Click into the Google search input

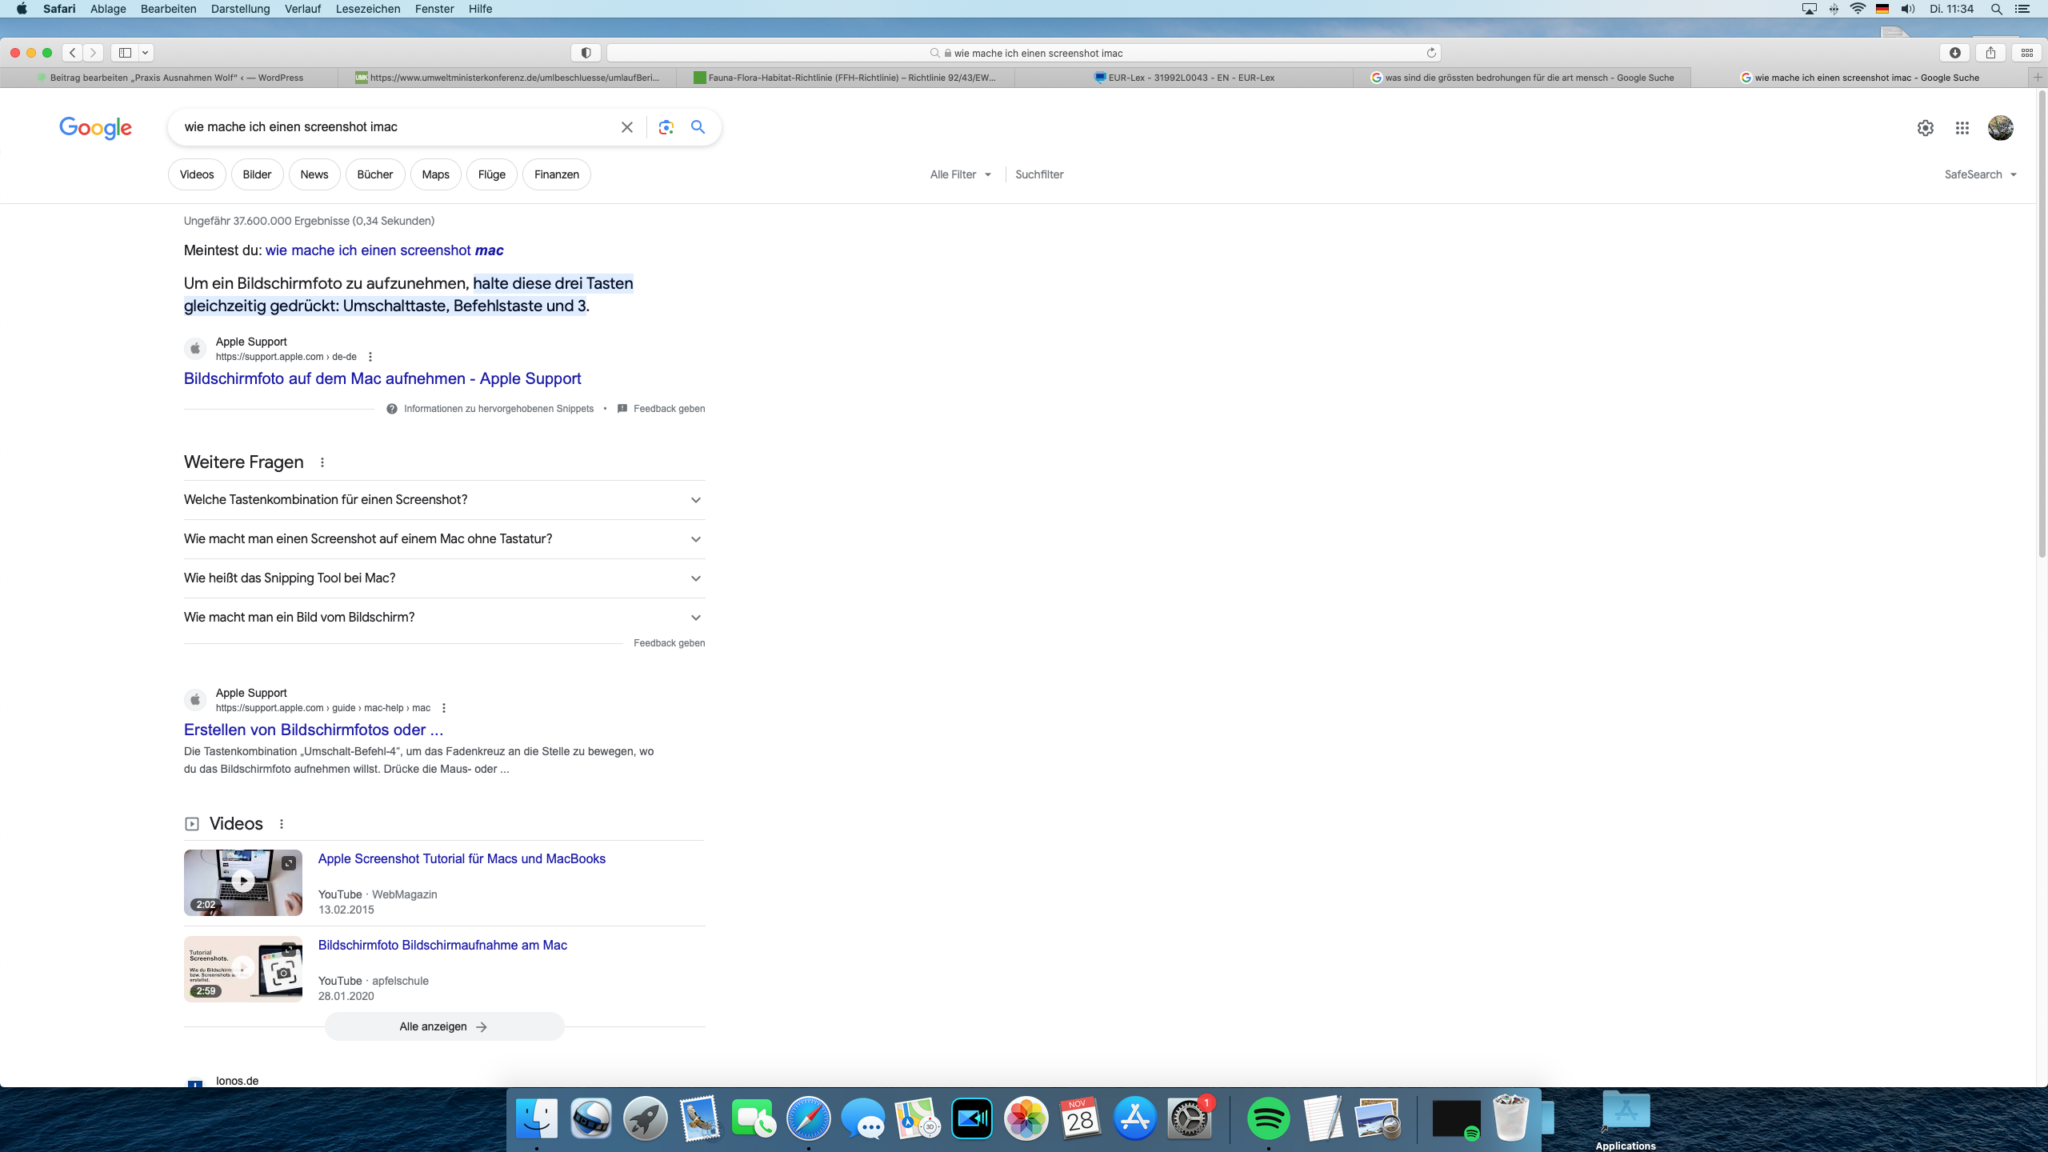tap(395, 127)
